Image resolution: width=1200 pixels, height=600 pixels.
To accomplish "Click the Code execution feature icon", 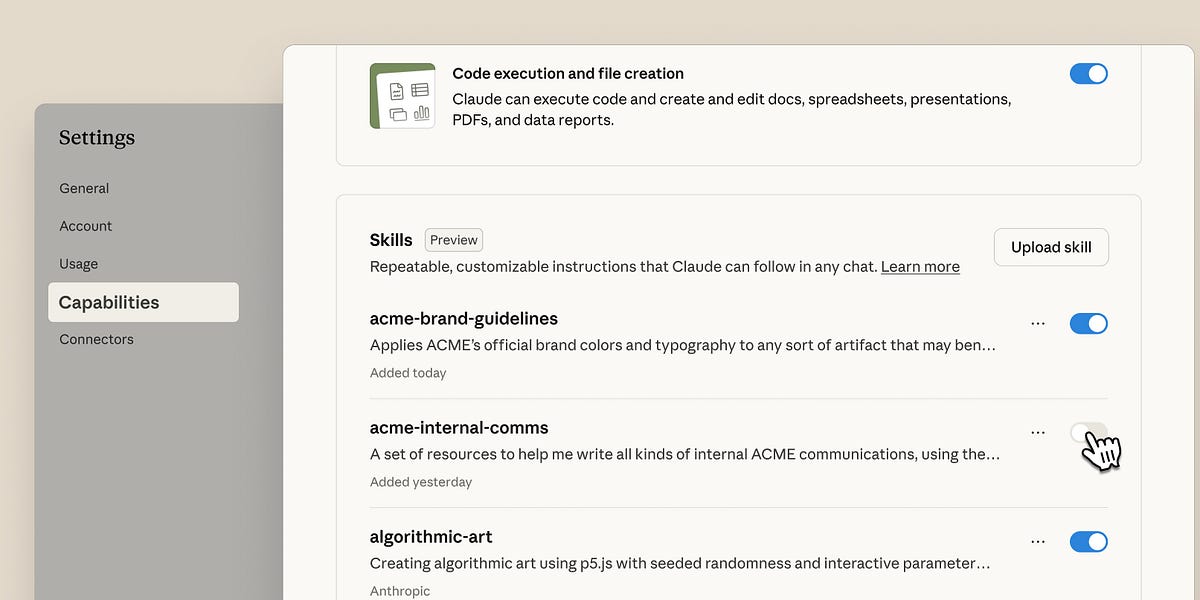I will [402, 96].
